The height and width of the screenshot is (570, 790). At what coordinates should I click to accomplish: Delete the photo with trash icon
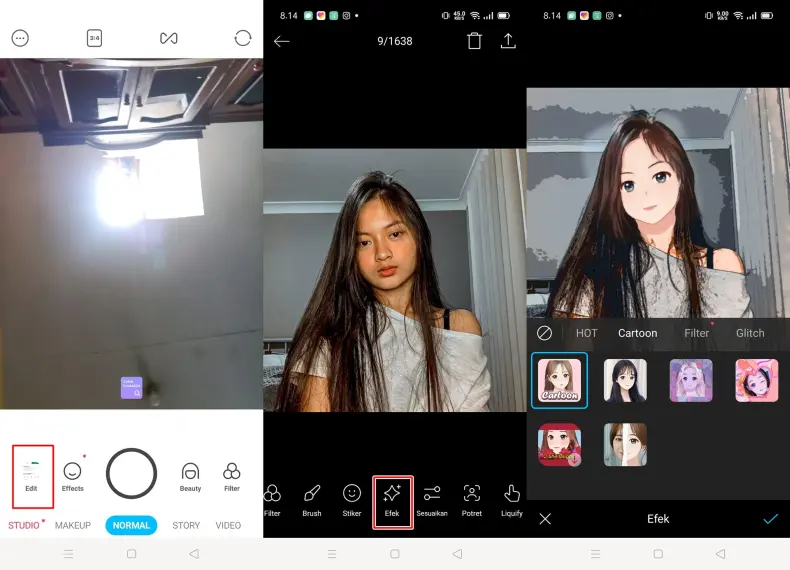pos(474,41)
